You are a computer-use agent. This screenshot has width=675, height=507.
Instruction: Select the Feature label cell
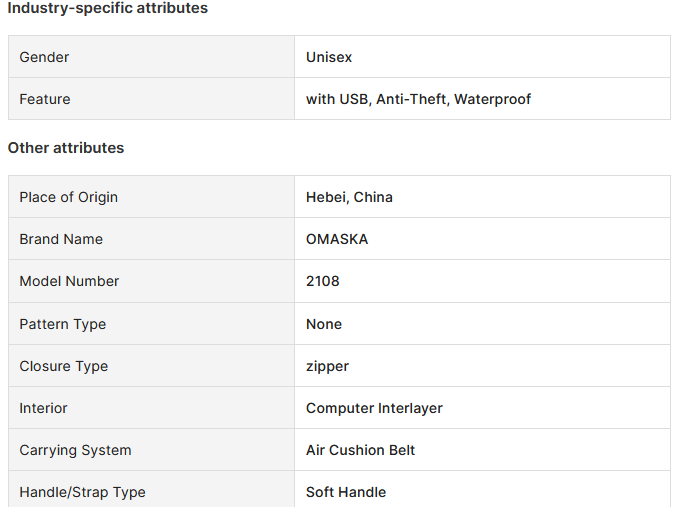tap(152, 99)
